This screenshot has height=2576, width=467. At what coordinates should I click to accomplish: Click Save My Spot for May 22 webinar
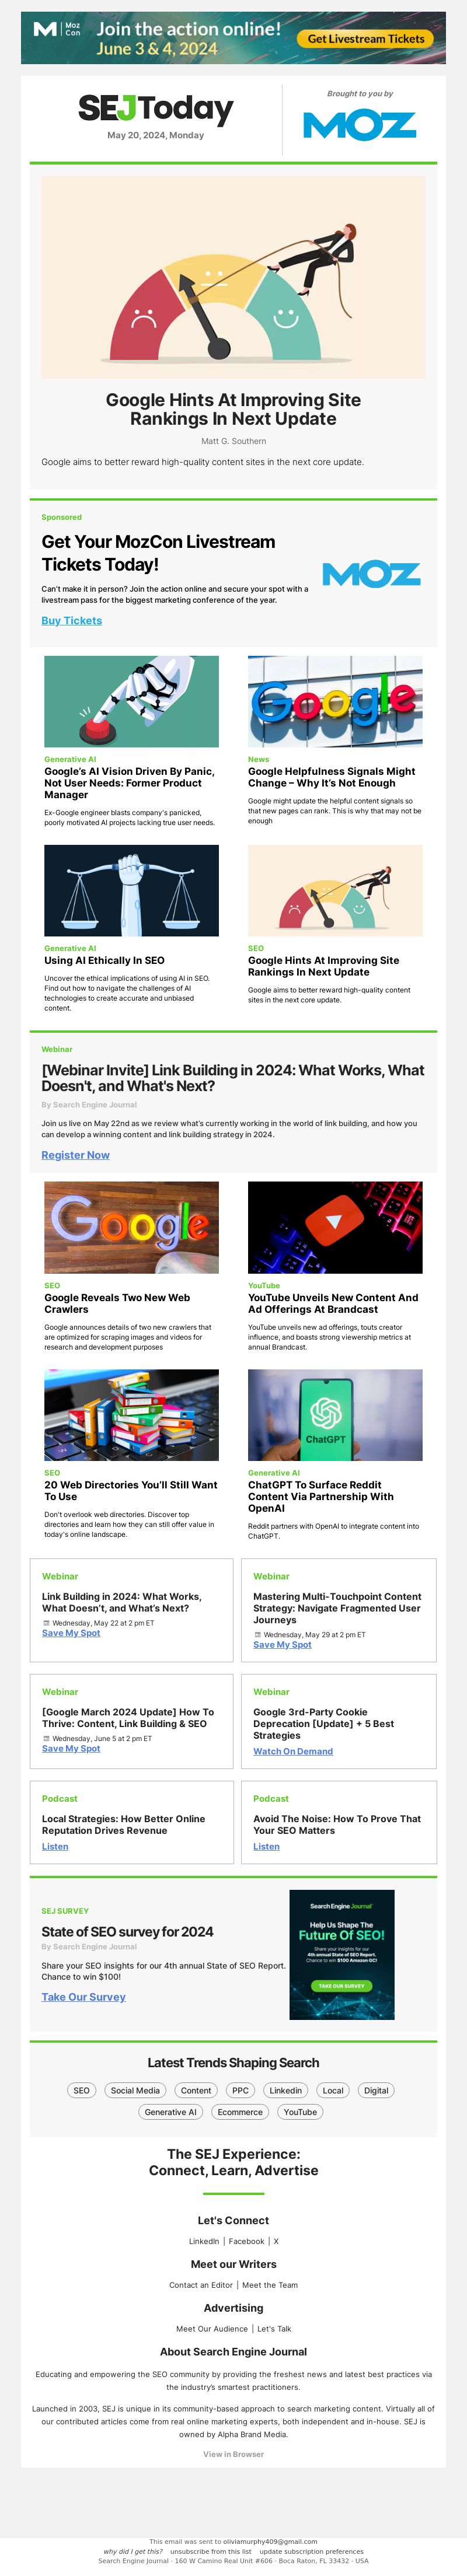71,1633
